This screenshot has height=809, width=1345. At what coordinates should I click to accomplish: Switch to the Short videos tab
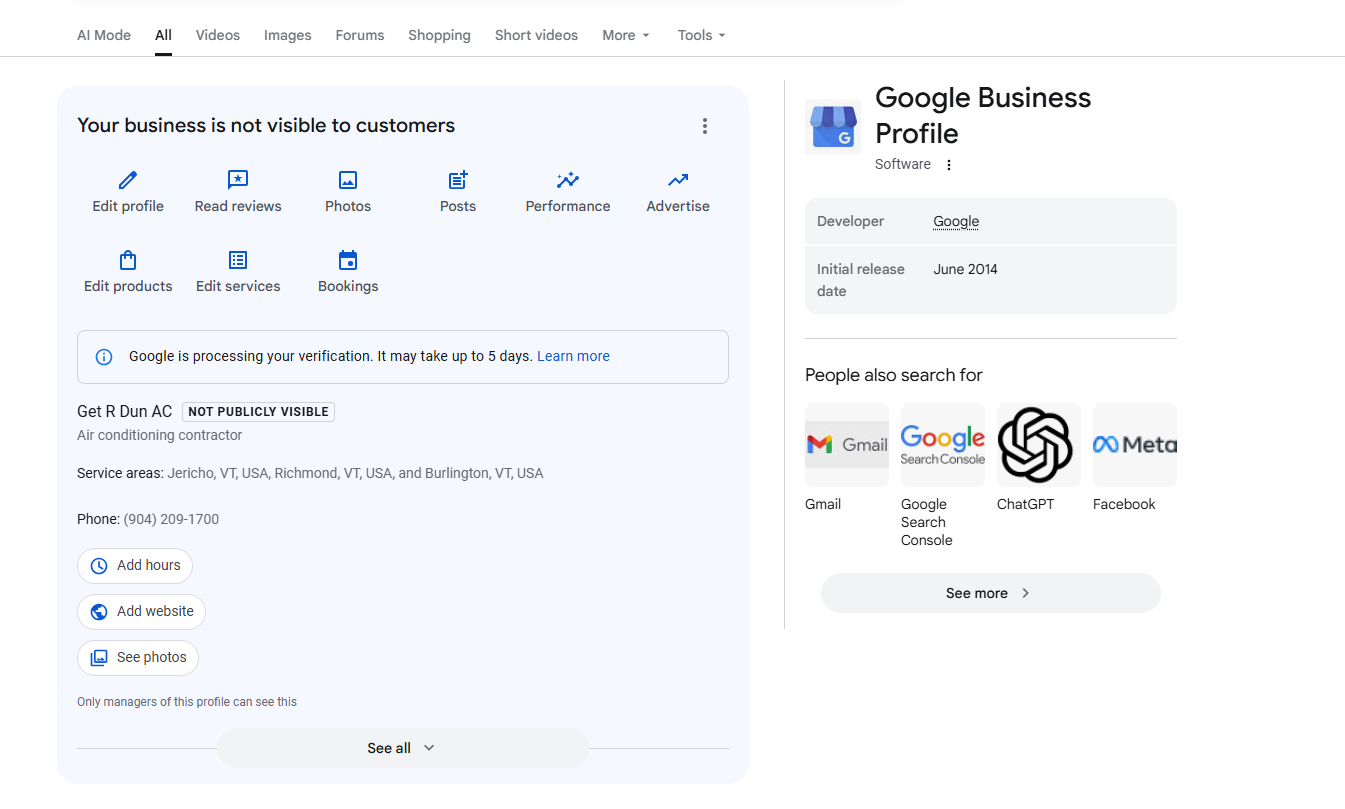pos(536,35)
